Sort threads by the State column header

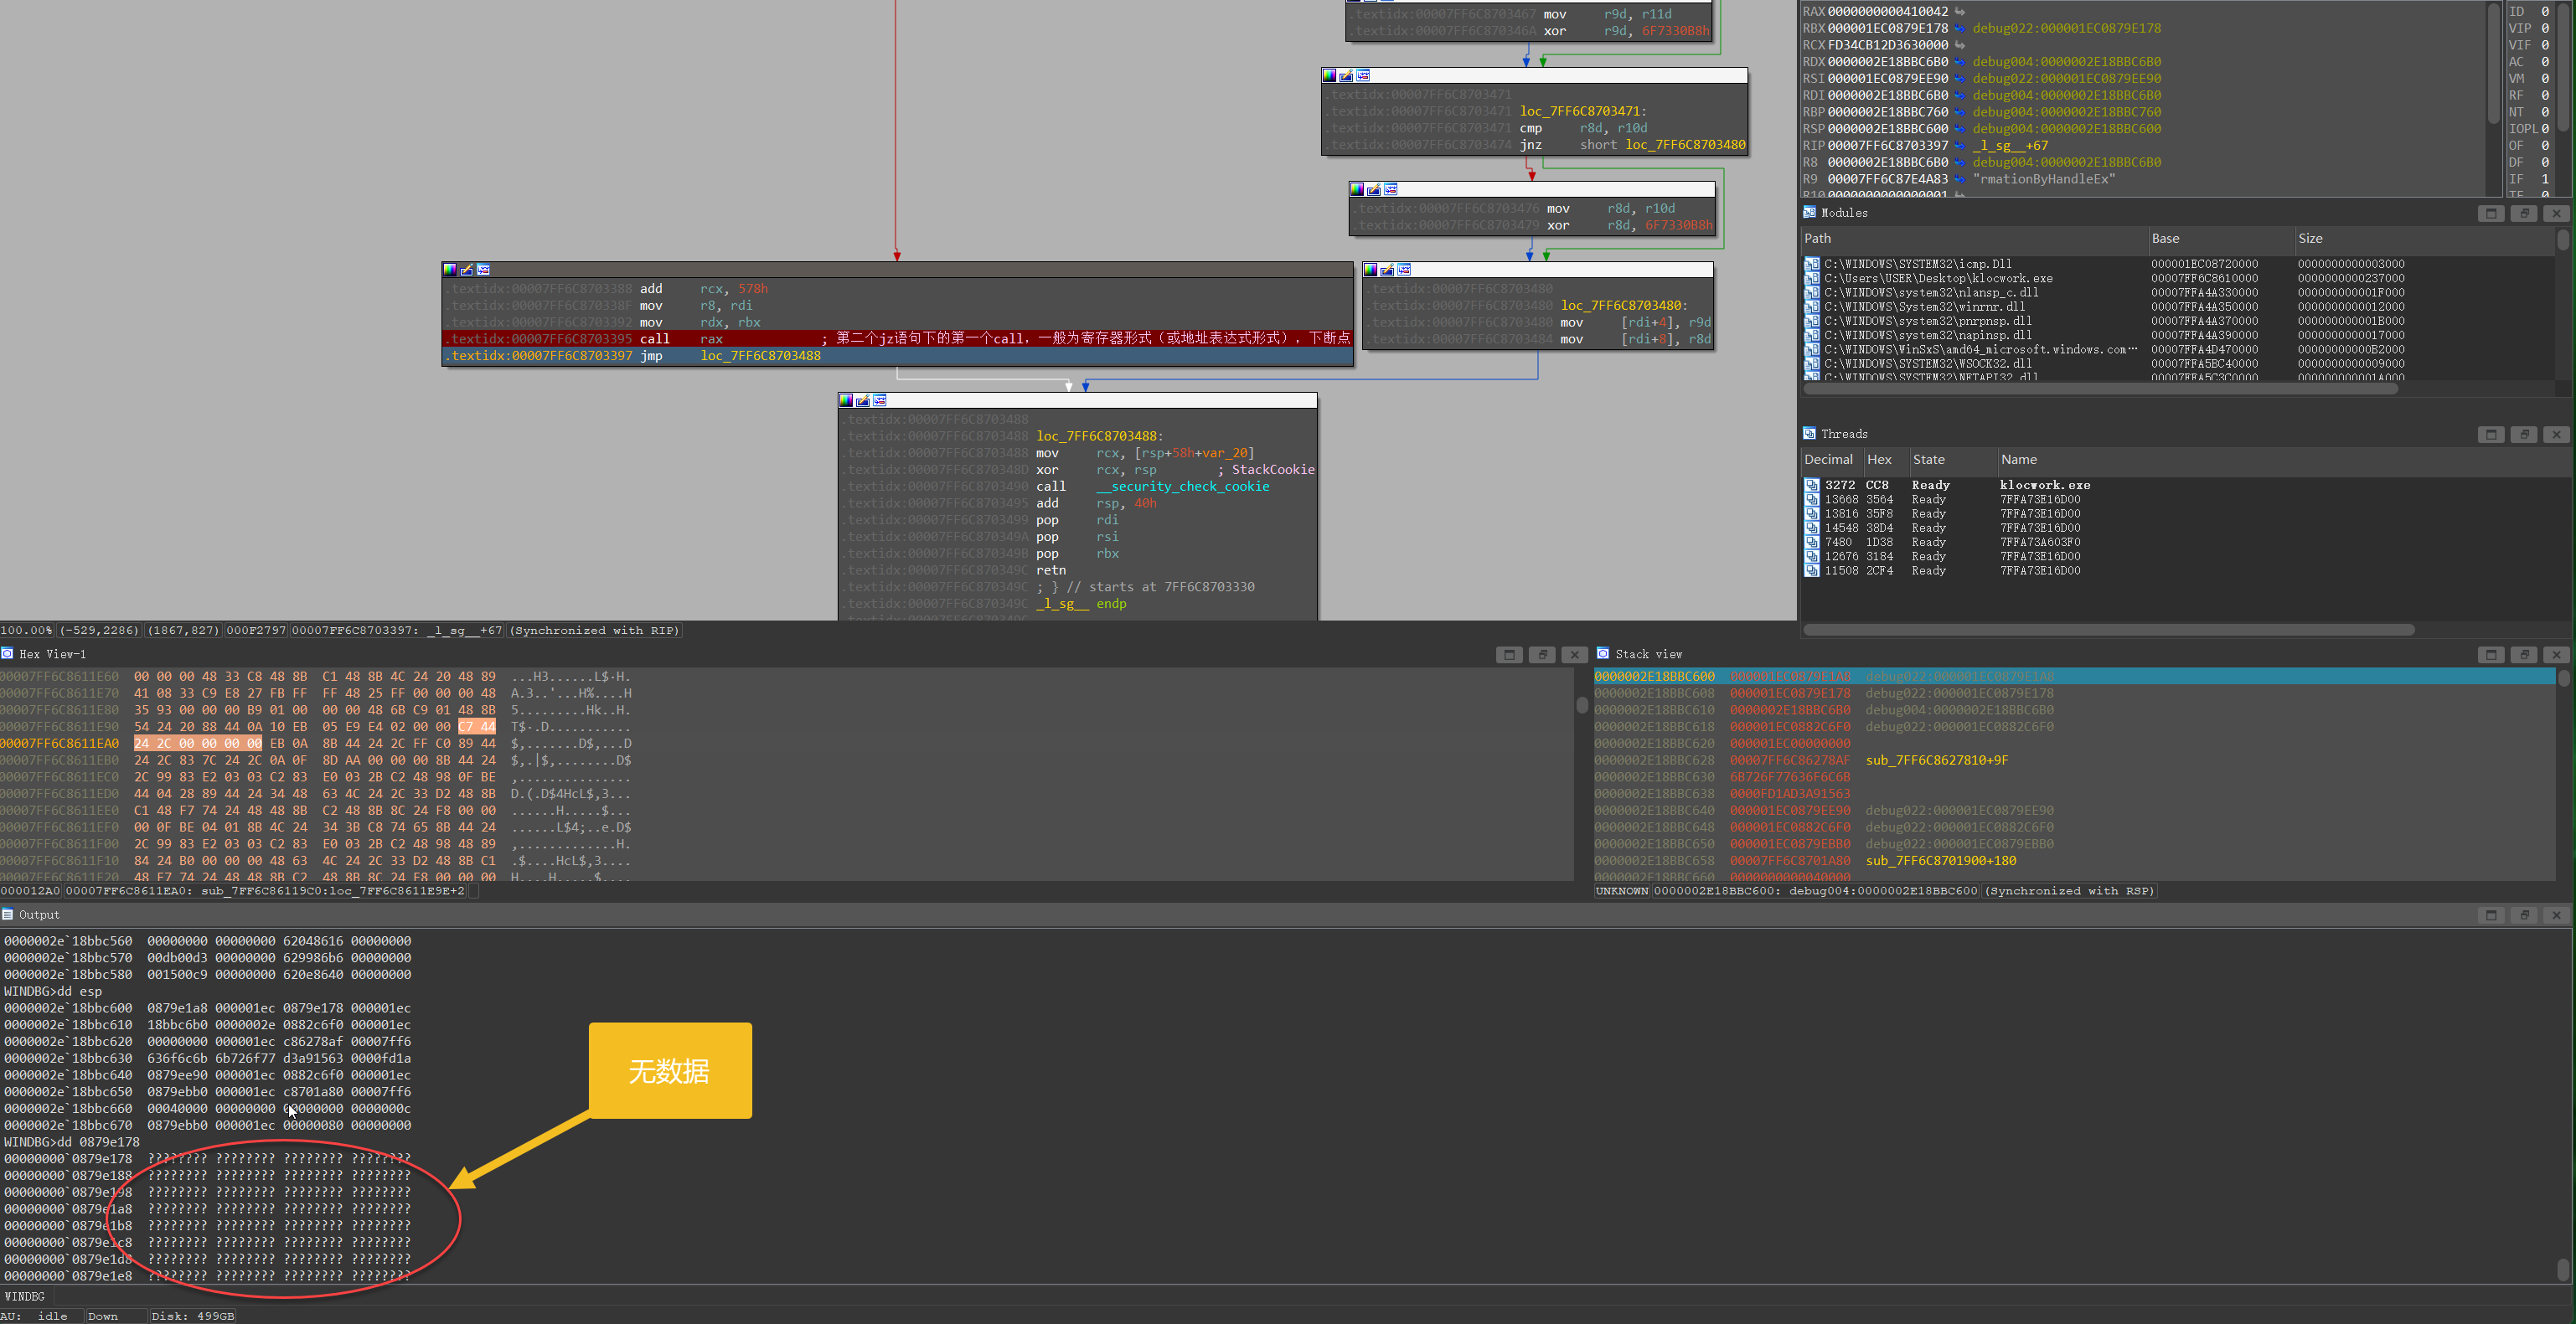pyautogui.click(x=1928, y=460)
